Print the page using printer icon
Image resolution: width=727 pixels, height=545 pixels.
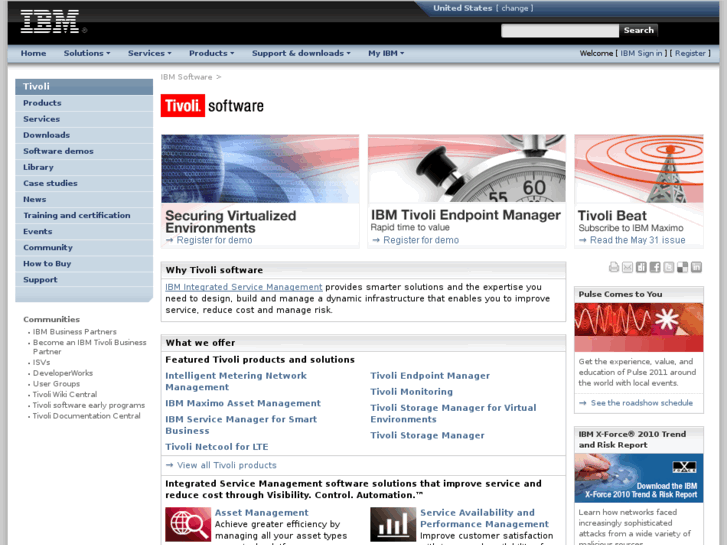tap(614, 267)
